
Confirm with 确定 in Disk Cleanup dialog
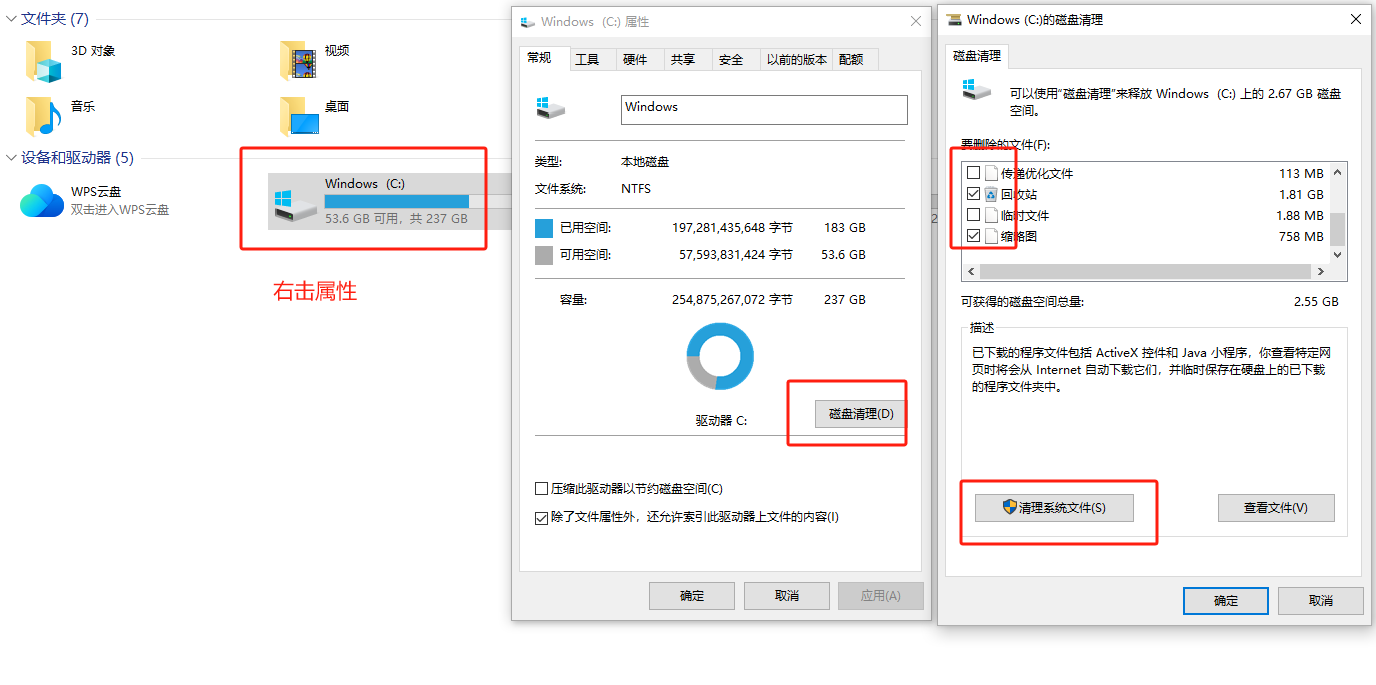tap(1226, 601)
